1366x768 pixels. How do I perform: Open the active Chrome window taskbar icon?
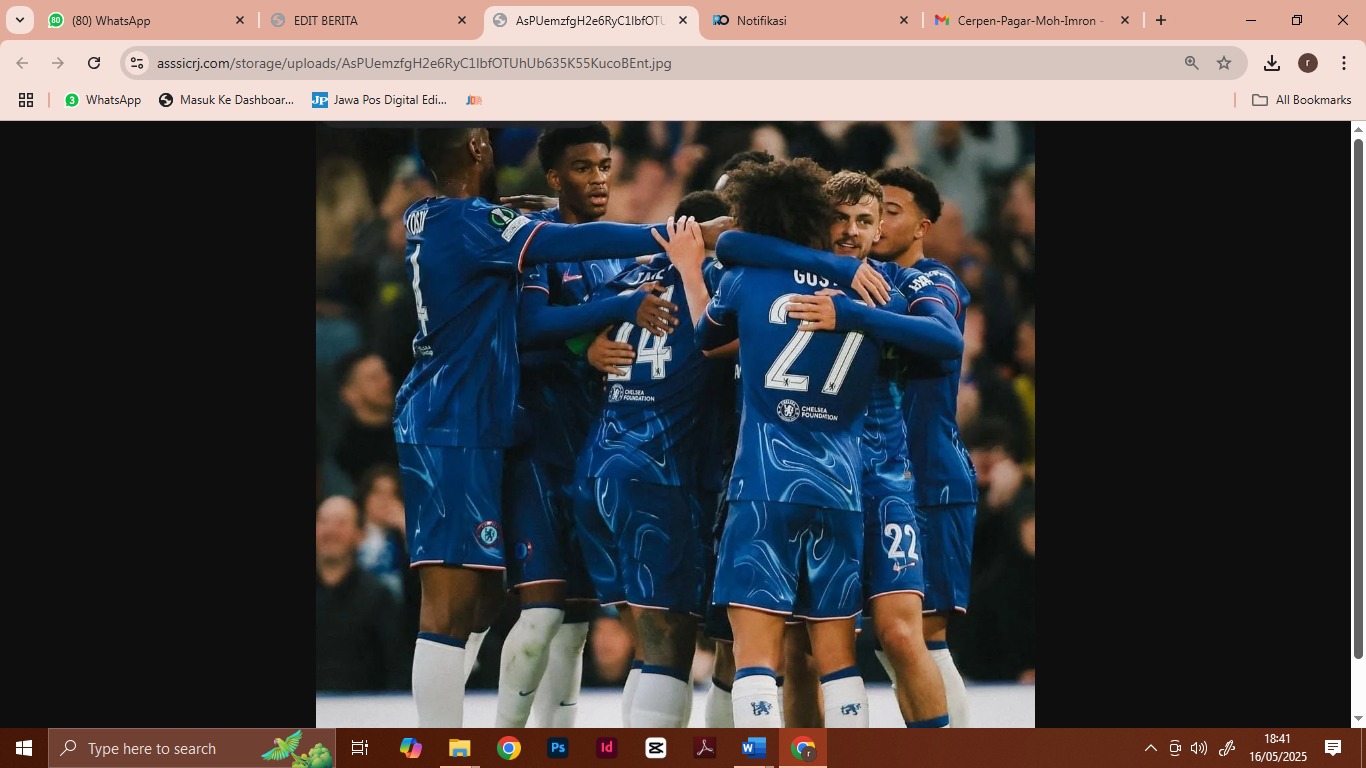point(803,748)
